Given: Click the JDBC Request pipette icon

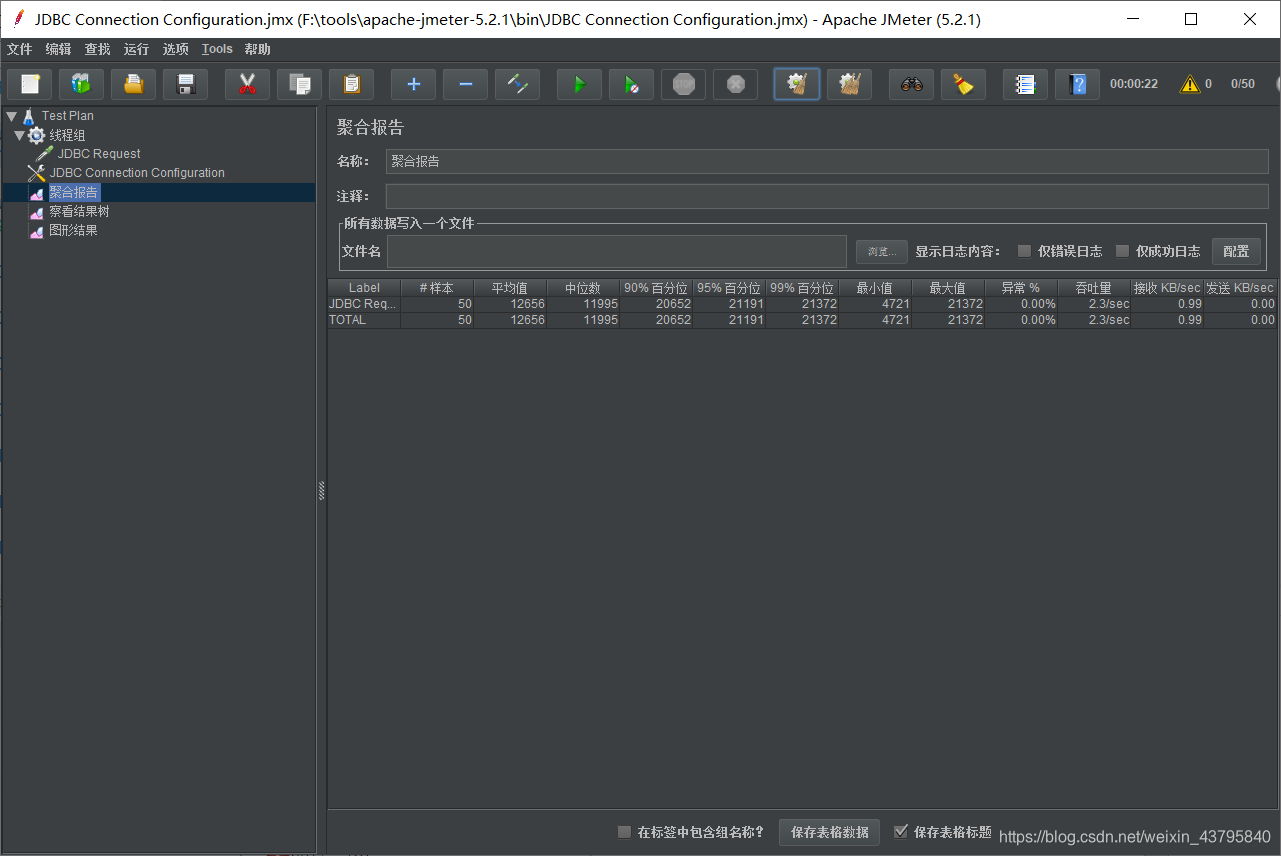Looking at the screenshot, I should pyautogui.click(x=44, y=154).
